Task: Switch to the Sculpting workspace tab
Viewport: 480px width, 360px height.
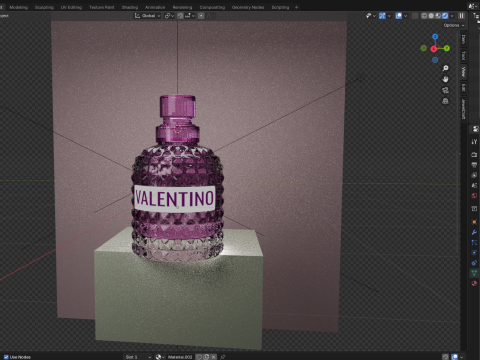Action: point(44,7)
